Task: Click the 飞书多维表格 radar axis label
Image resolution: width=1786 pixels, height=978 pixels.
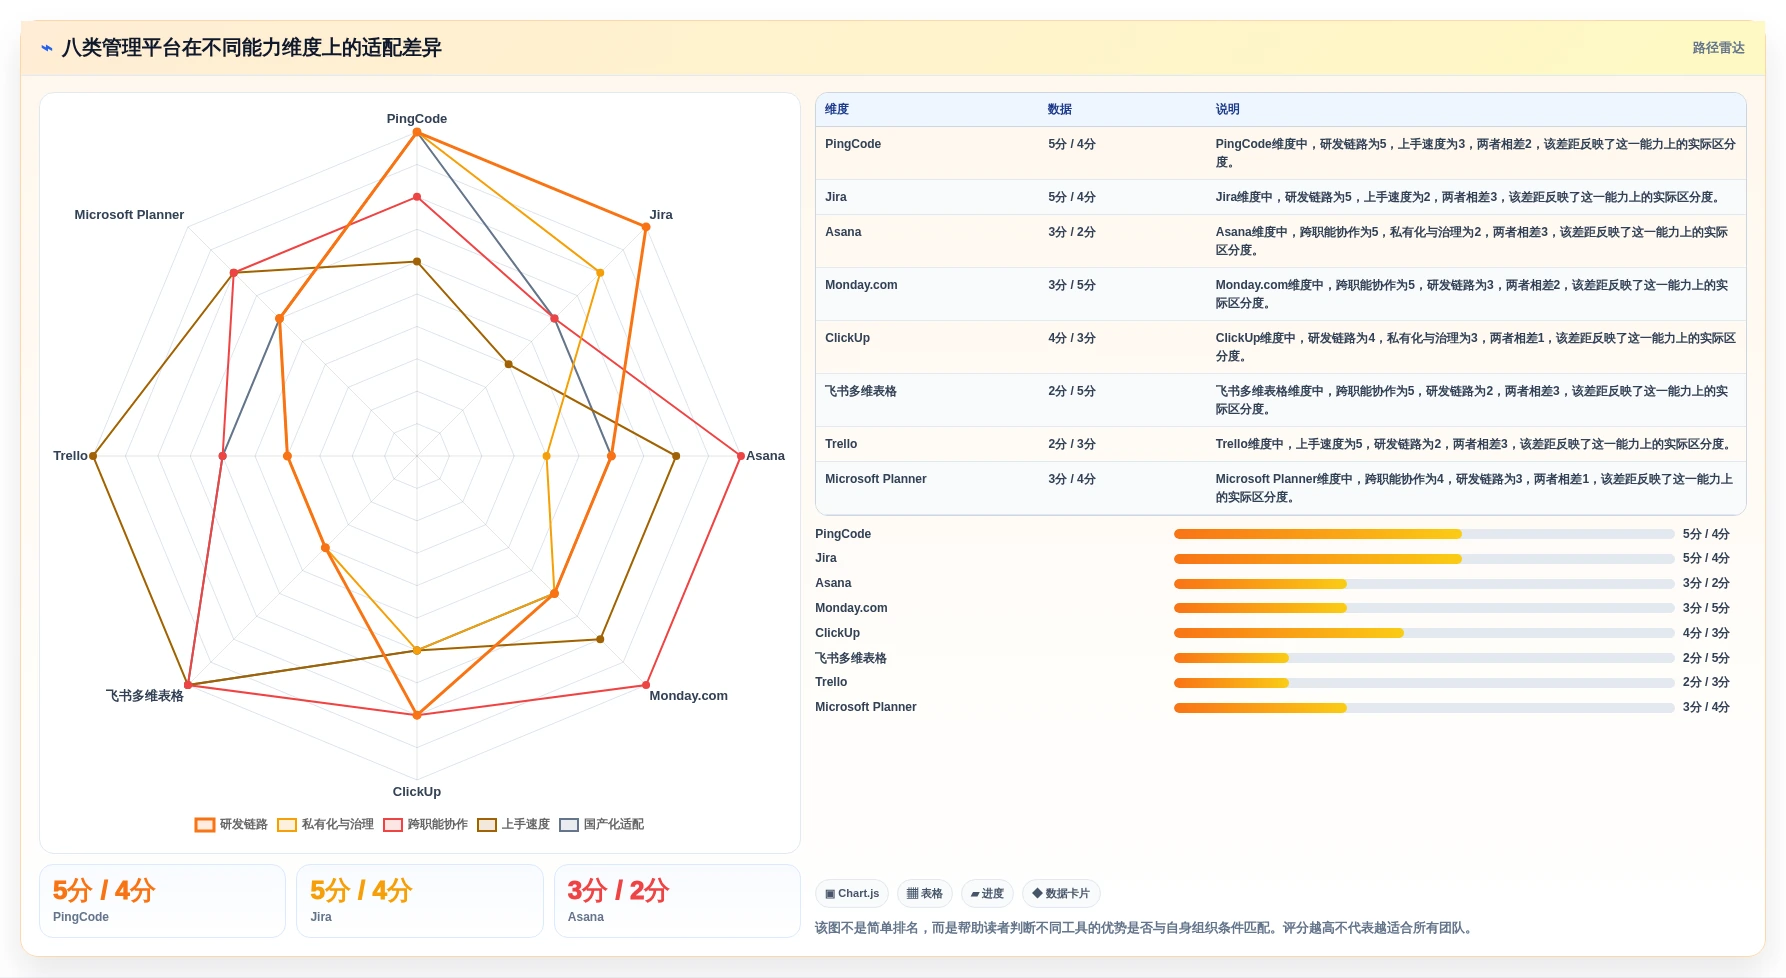Action: [x=145, y=696]
